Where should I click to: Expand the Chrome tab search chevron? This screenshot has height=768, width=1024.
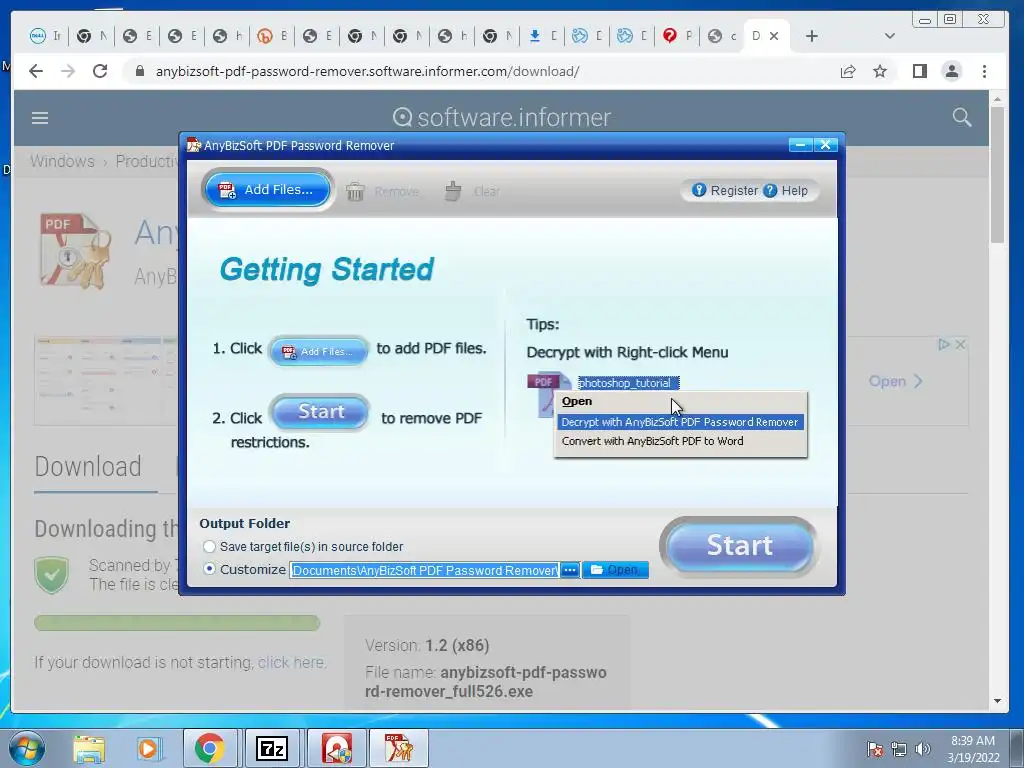(889, 36)
